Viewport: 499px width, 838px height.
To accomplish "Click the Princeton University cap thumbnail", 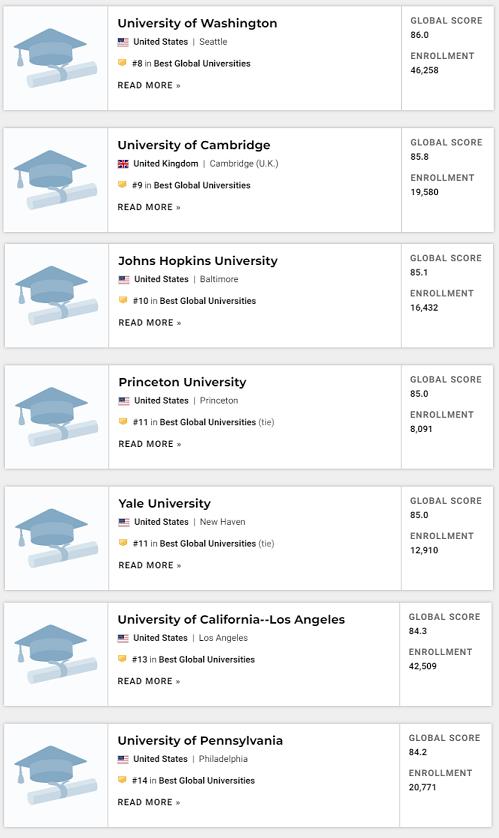I will [57, 417].
